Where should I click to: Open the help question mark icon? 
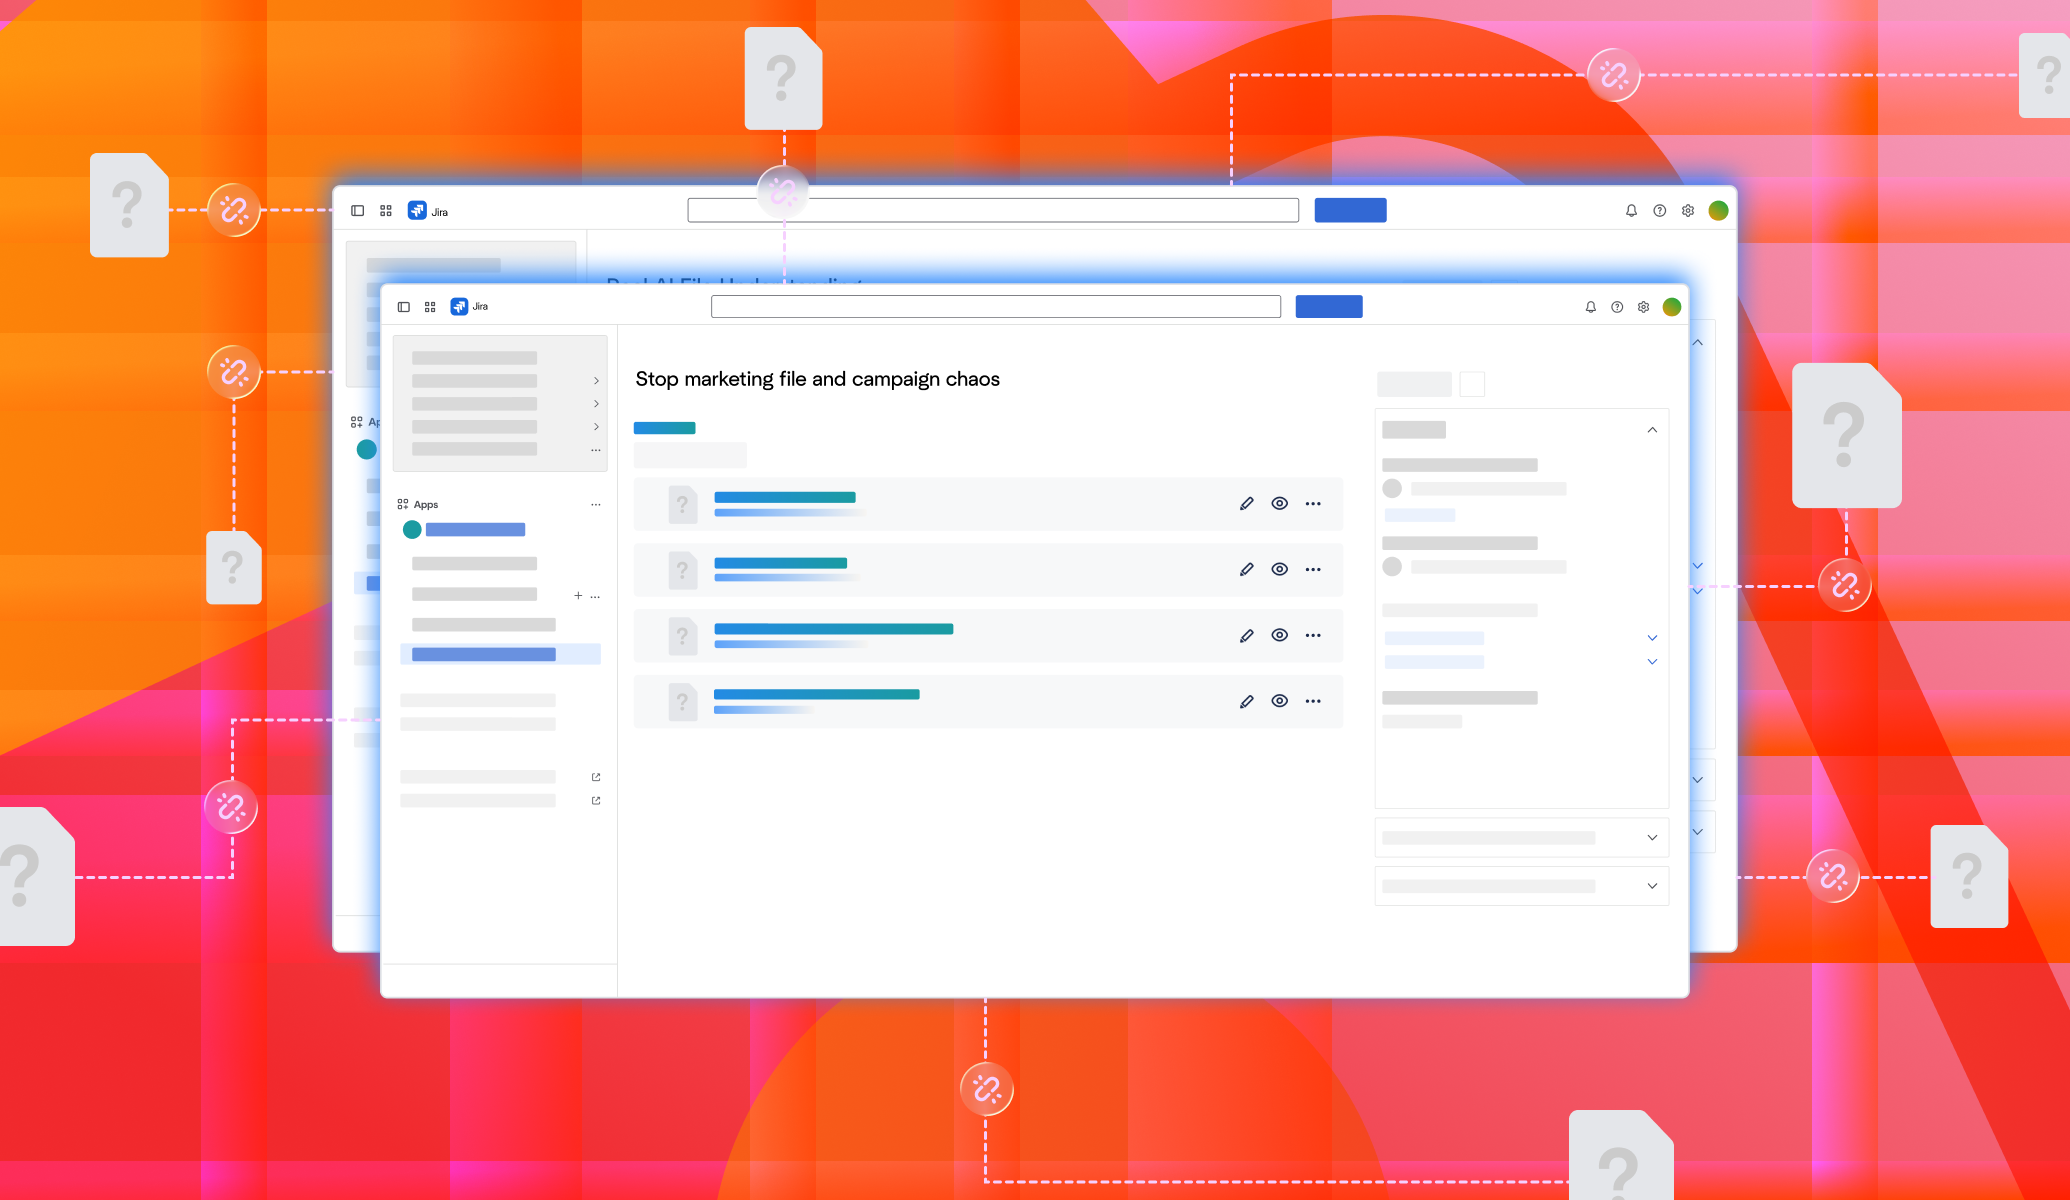1617,307
